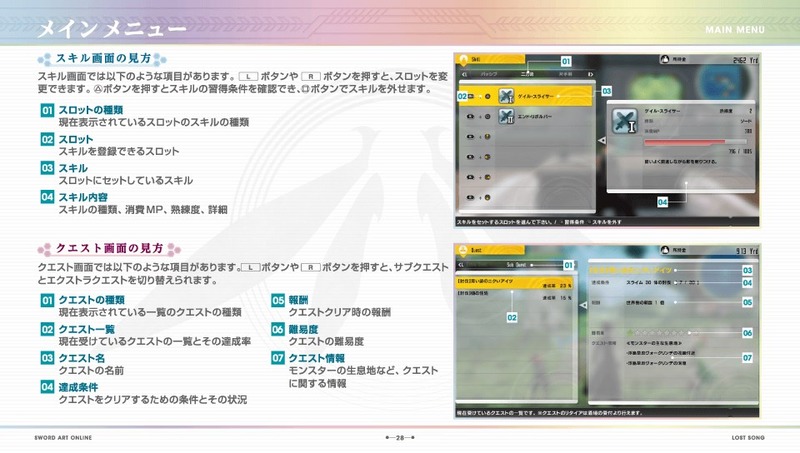
Task: Click the MAIN MENU header label
Action: 735,30
